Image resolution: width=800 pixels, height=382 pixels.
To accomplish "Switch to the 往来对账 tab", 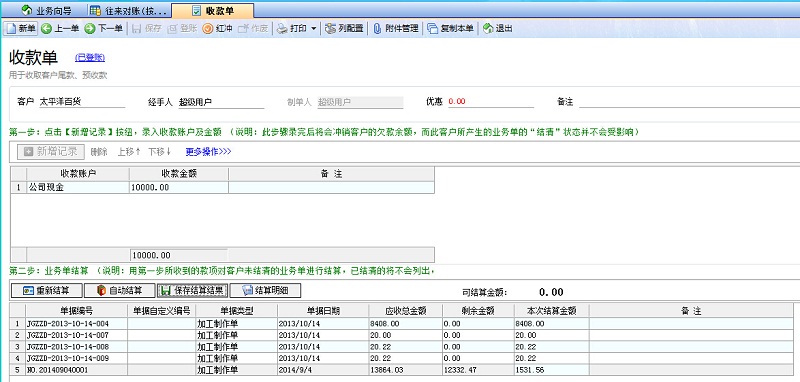I will 128,10.
